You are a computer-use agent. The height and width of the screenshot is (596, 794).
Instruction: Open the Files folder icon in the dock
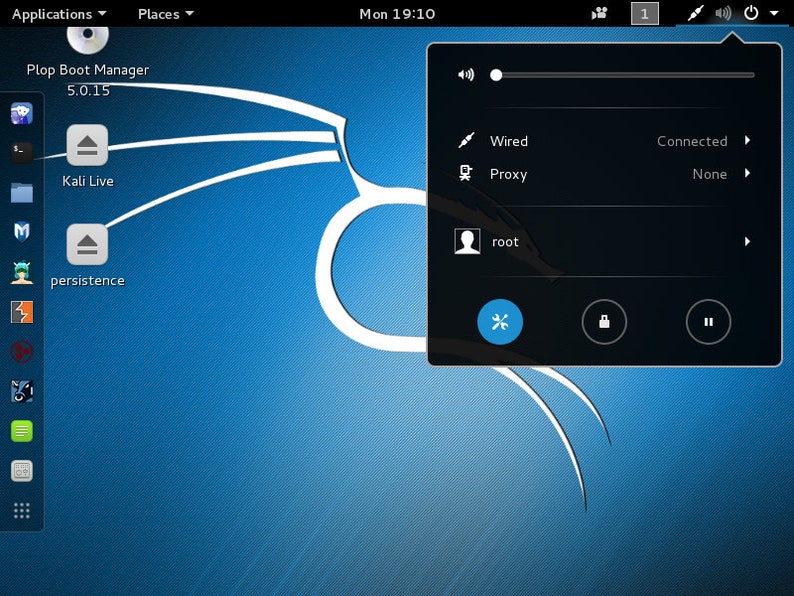click(22, 192)
